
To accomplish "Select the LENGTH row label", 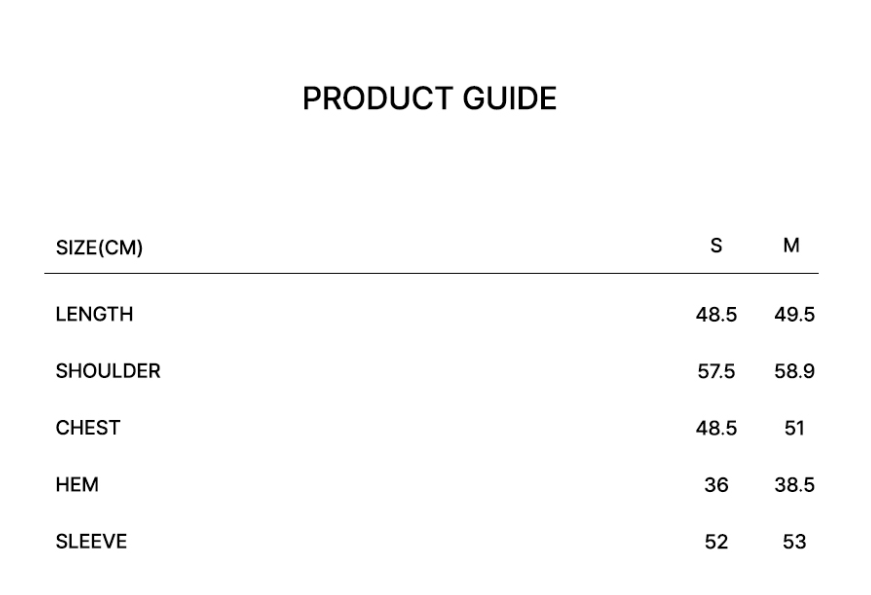I will [94, 315].
